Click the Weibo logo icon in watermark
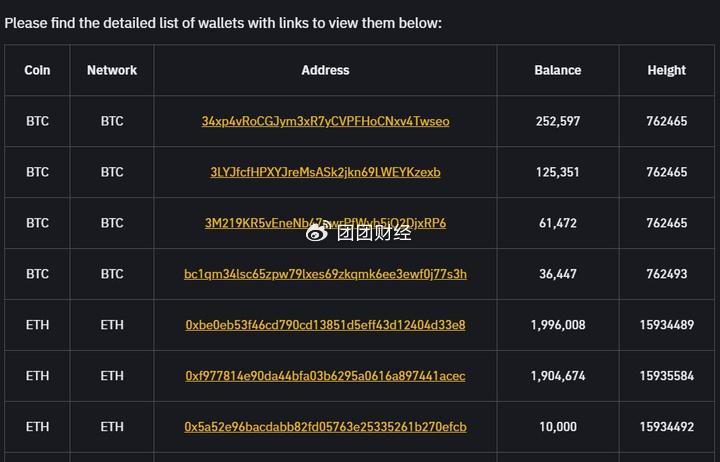The image size is (720, 462). coord(317,232)
